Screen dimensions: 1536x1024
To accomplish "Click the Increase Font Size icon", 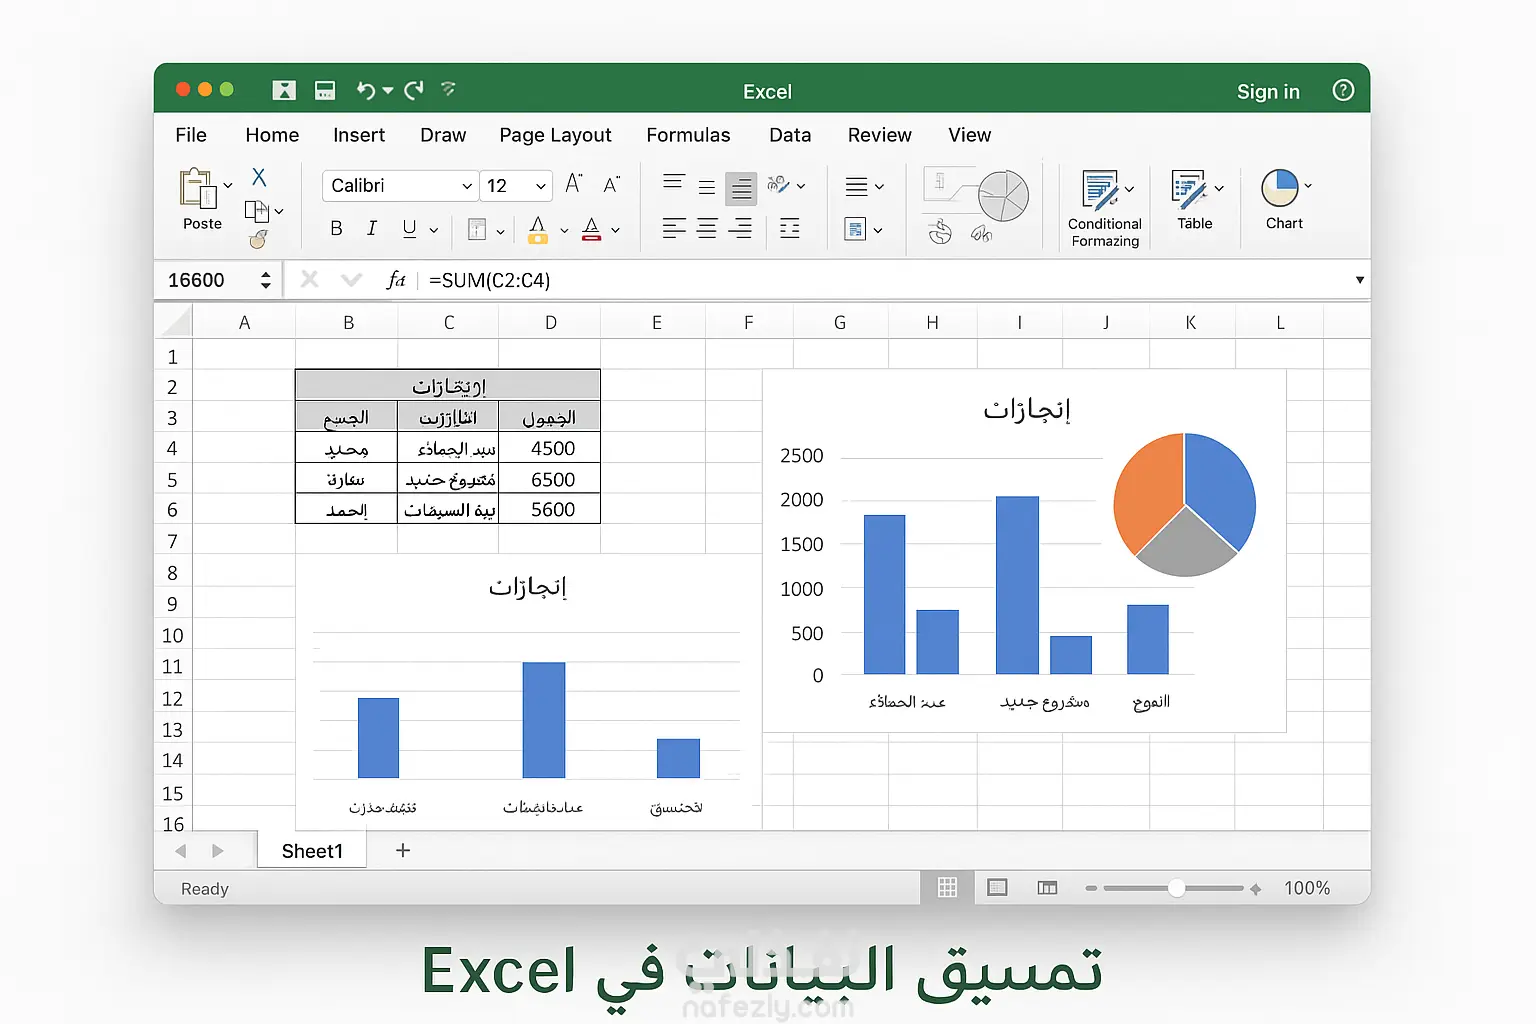I will (574, 184).
